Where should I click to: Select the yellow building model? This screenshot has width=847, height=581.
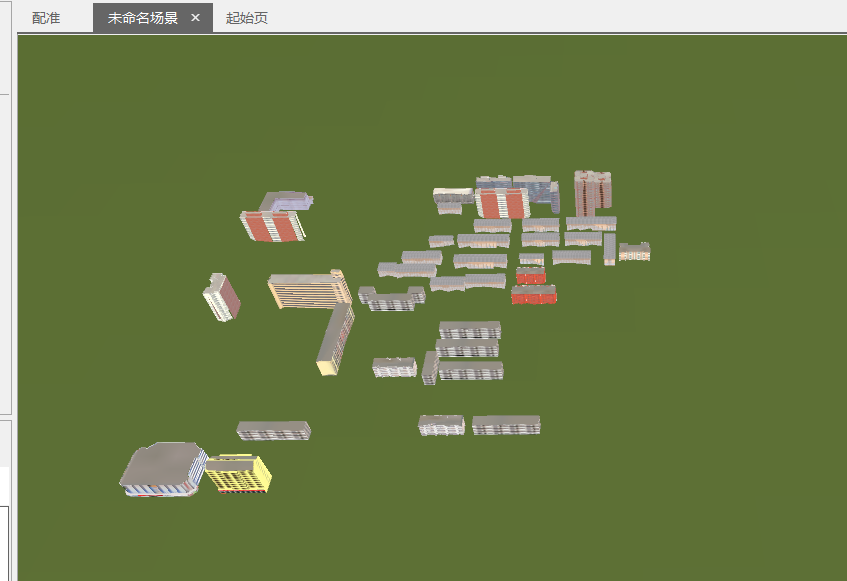coord(238,474)
